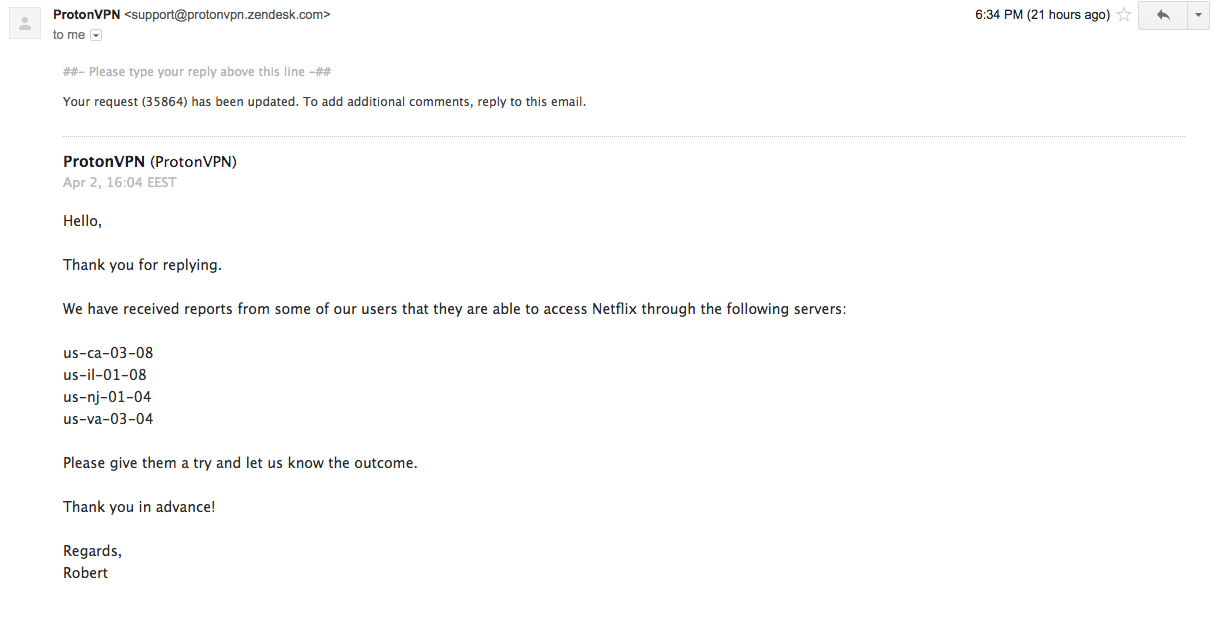
Task: Star this ProtonVPN email
Action: (x=1124, y=15)
